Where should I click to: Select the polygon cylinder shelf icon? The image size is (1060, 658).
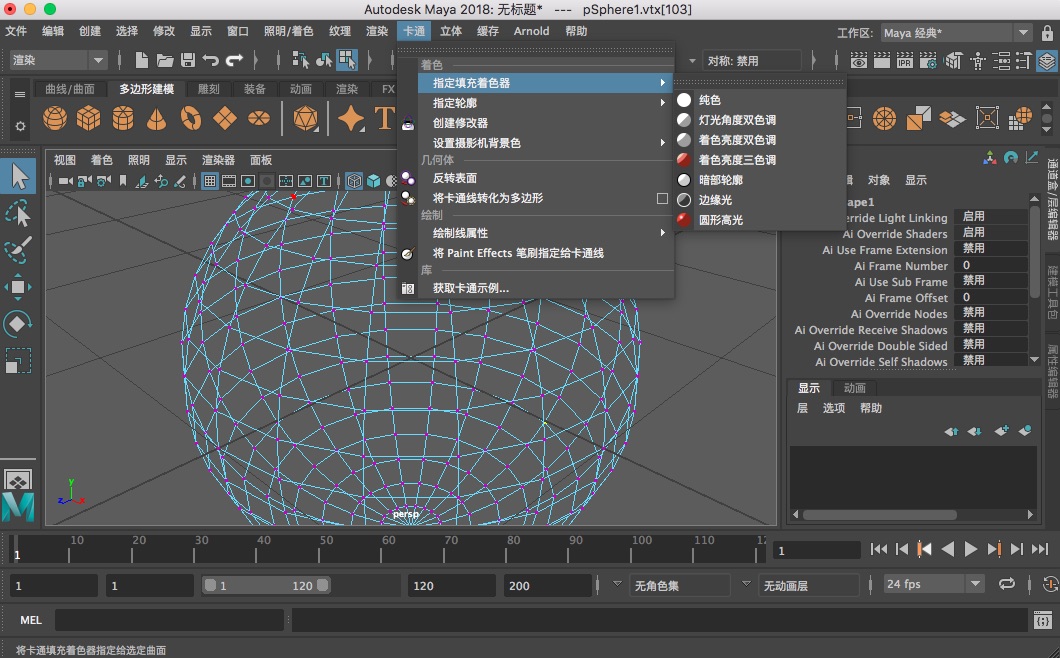pos(122,118)
